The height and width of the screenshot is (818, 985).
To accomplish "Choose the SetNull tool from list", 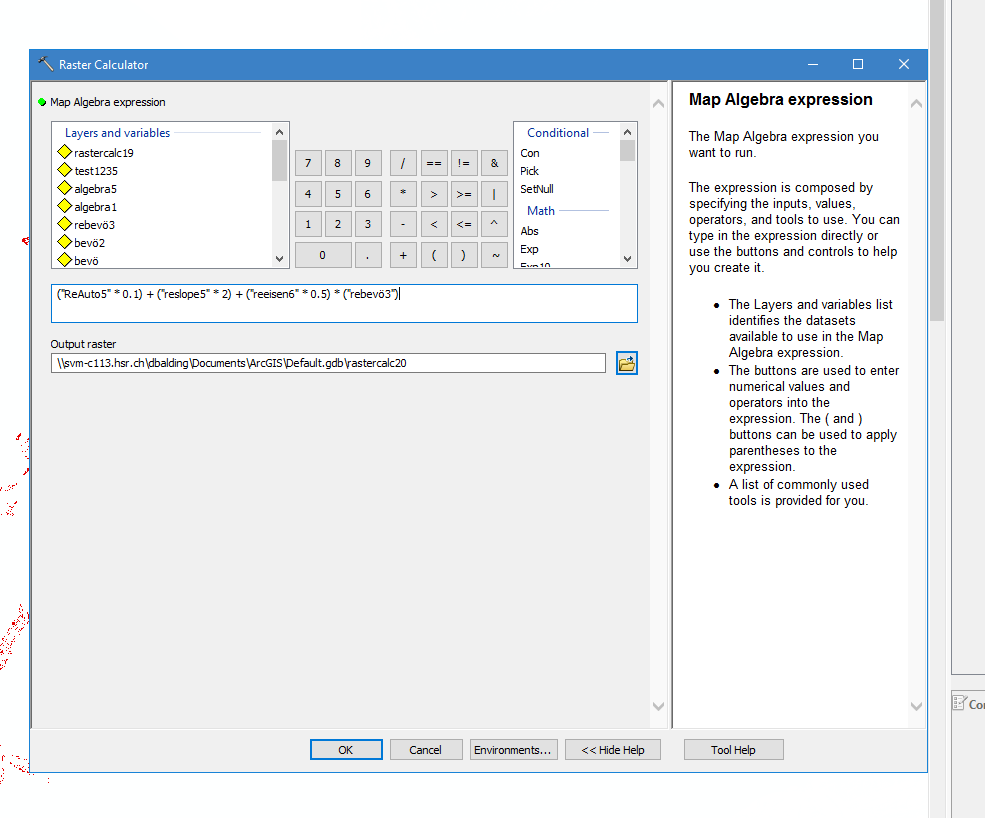I will 537,189.
